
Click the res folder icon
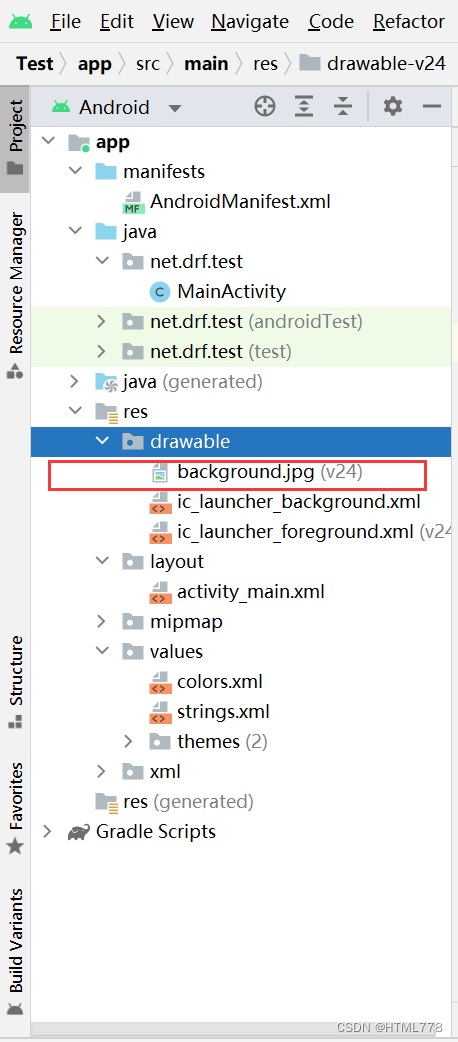click(x=106, y=413)
